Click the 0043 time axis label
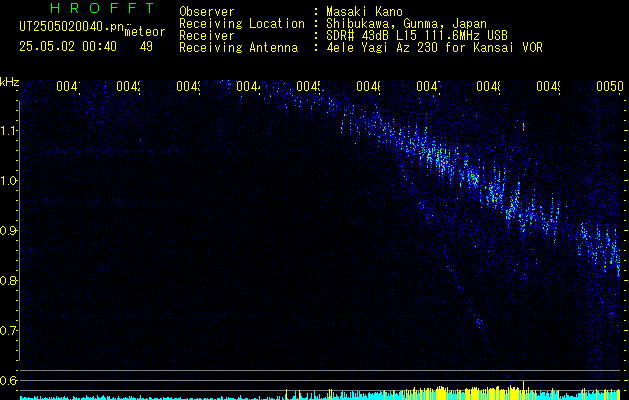This screenshot has height=400, width=629. click(188, 86)
